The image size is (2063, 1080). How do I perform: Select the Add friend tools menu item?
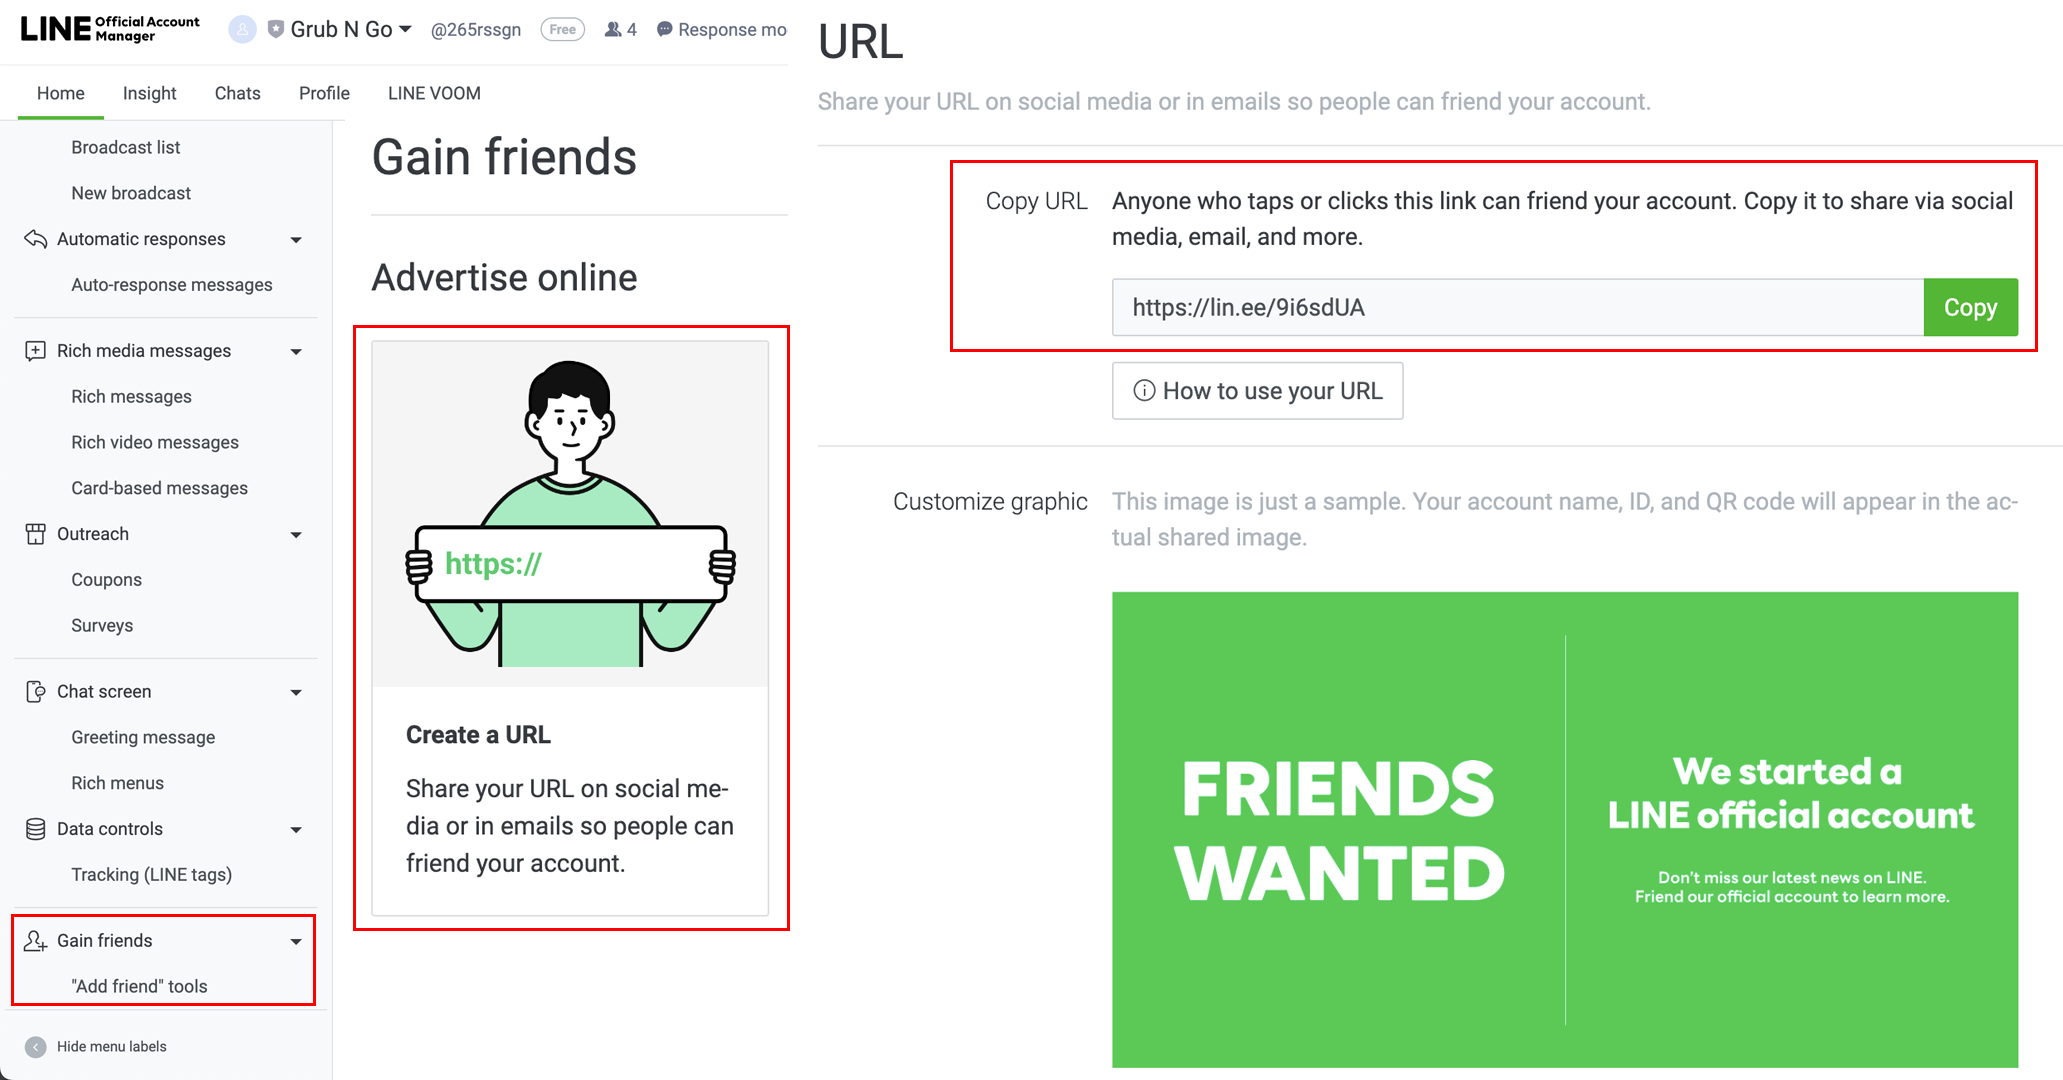pos(138,986)
